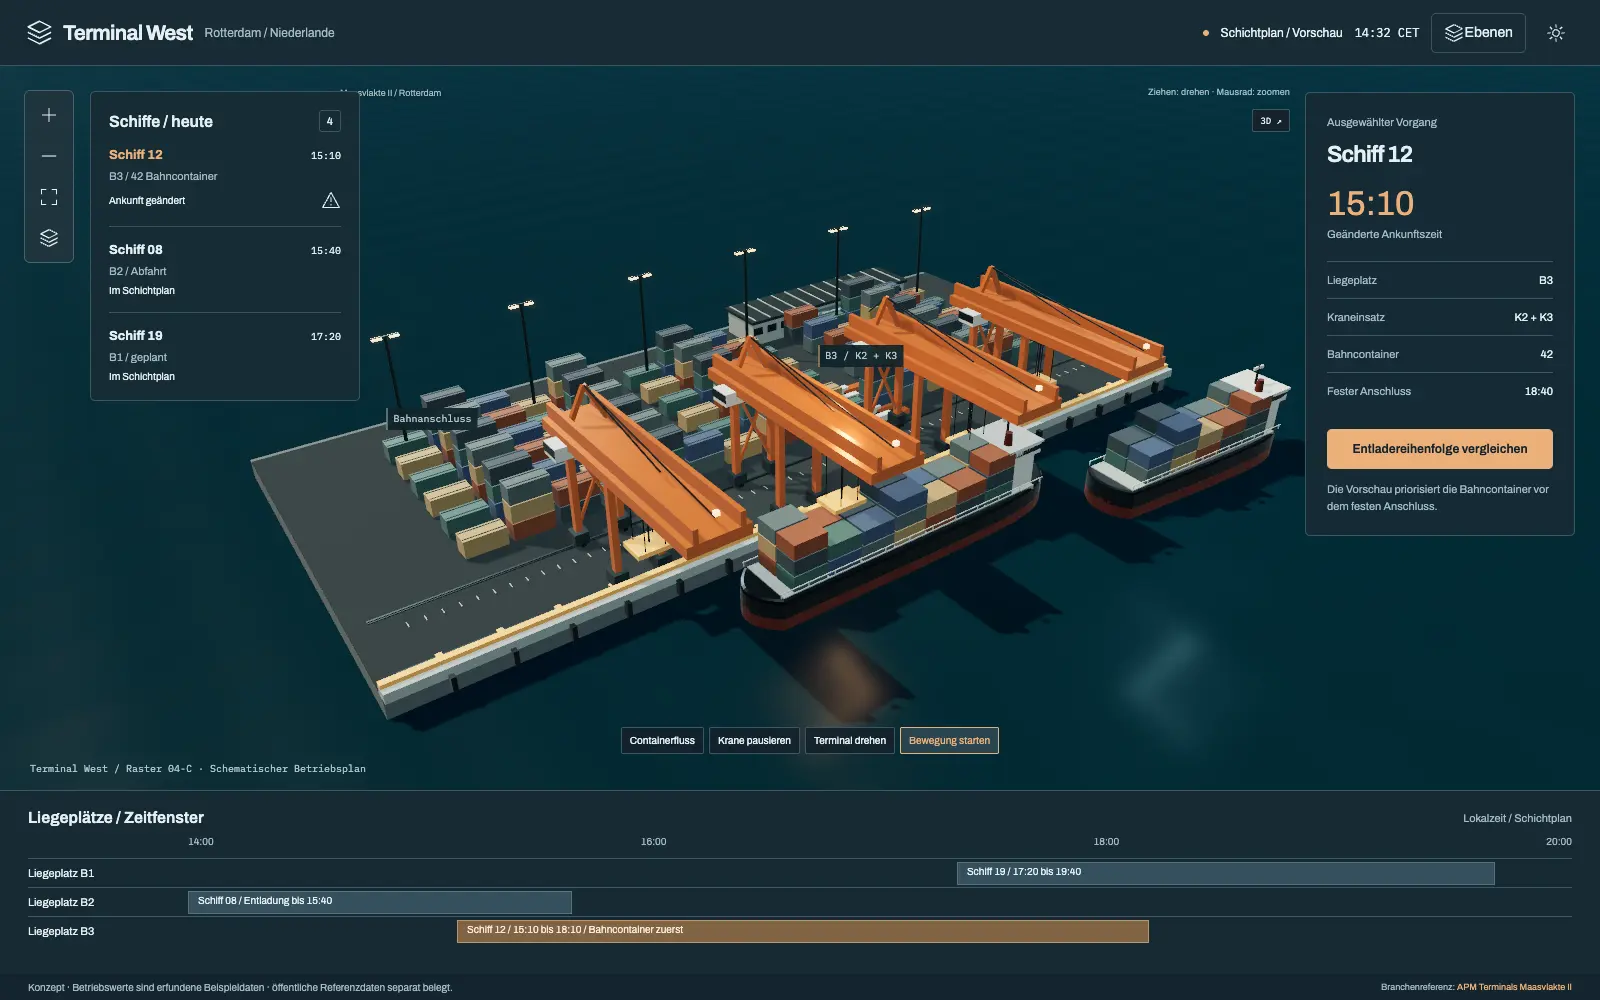This screenshot has height=1000, width=1600.
Task: Zoom out with the minus icon
Action: pyautogui.click(x=49, y=156)
